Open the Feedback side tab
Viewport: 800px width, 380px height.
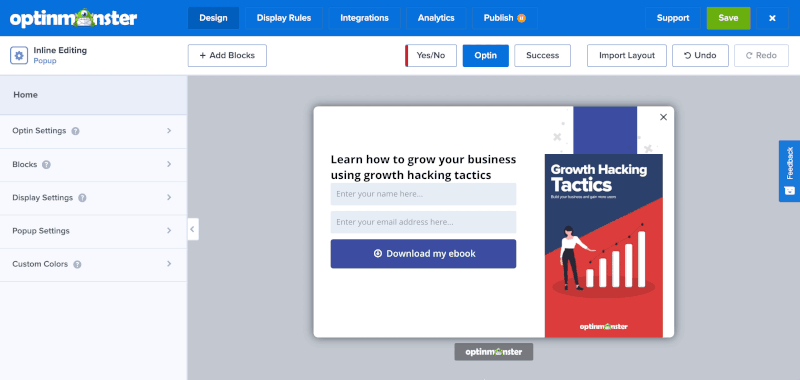pos(789,171)
